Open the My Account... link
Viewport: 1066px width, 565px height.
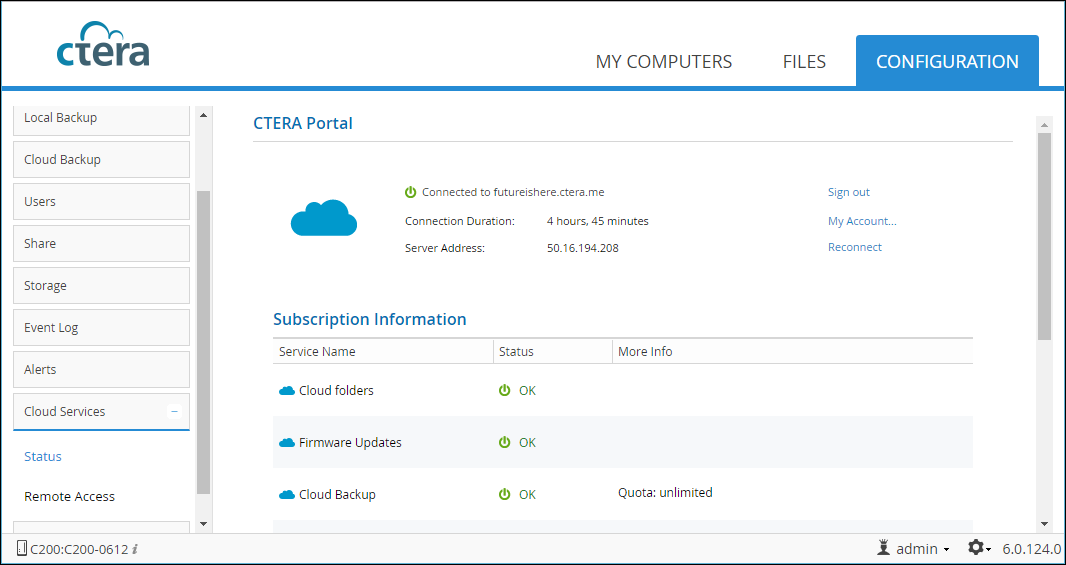pyautogui.click(x=862, y=221)
